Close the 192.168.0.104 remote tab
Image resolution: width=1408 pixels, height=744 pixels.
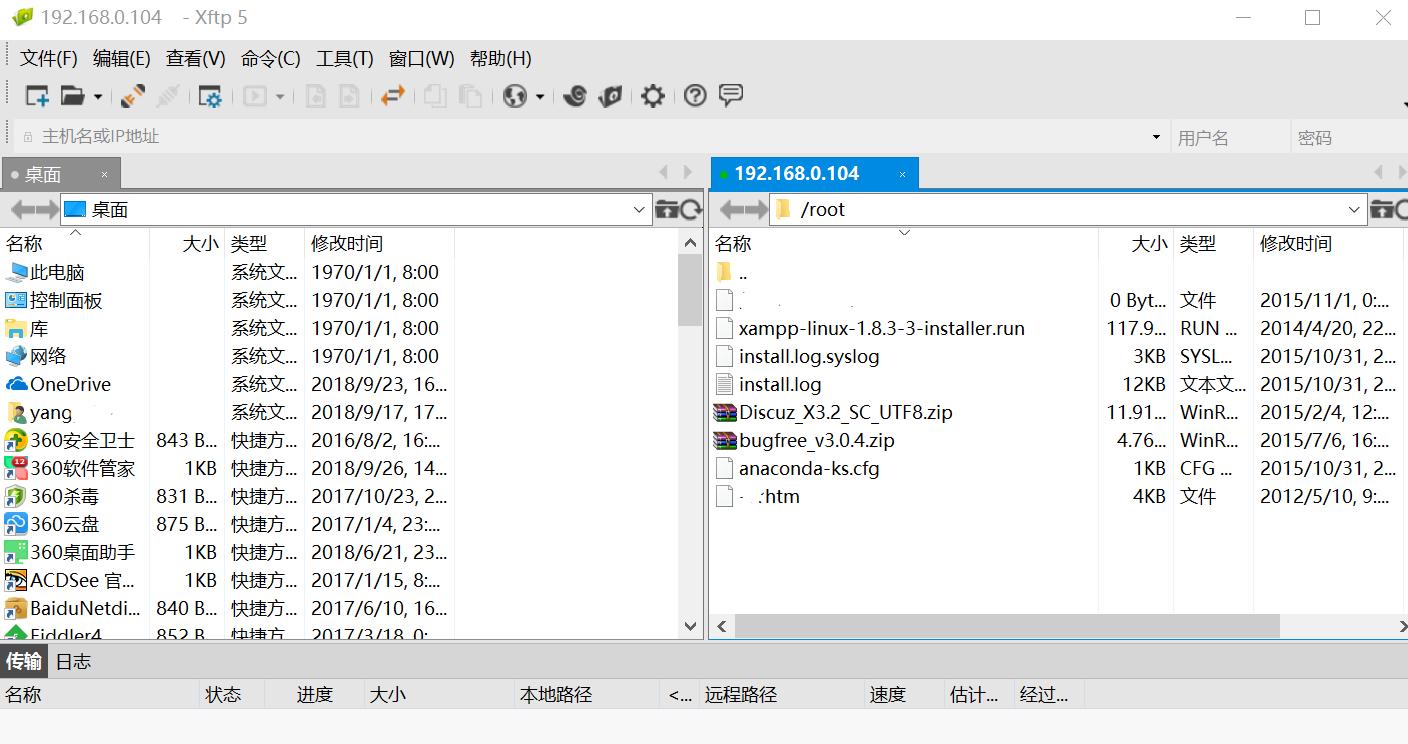pos(902,174)
